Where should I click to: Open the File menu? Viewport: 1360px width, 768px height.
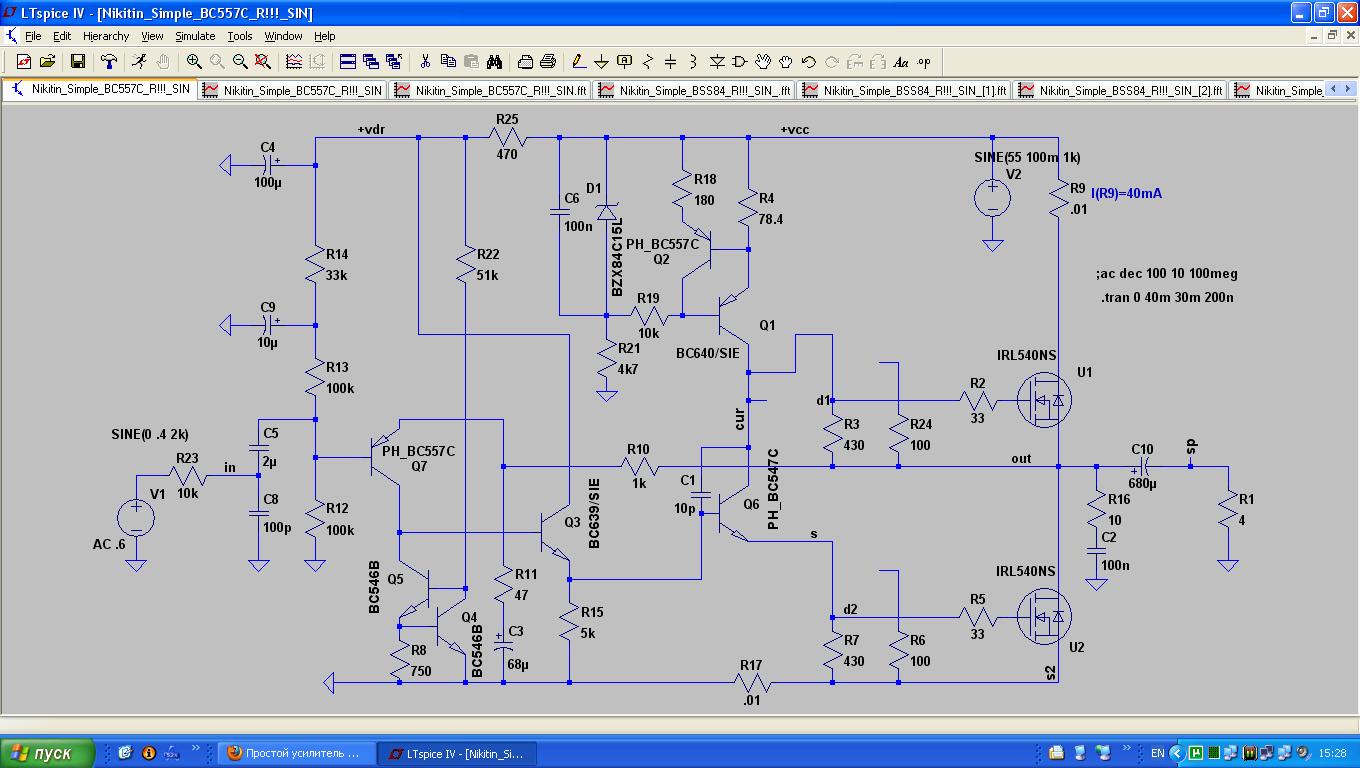[33, 36]
